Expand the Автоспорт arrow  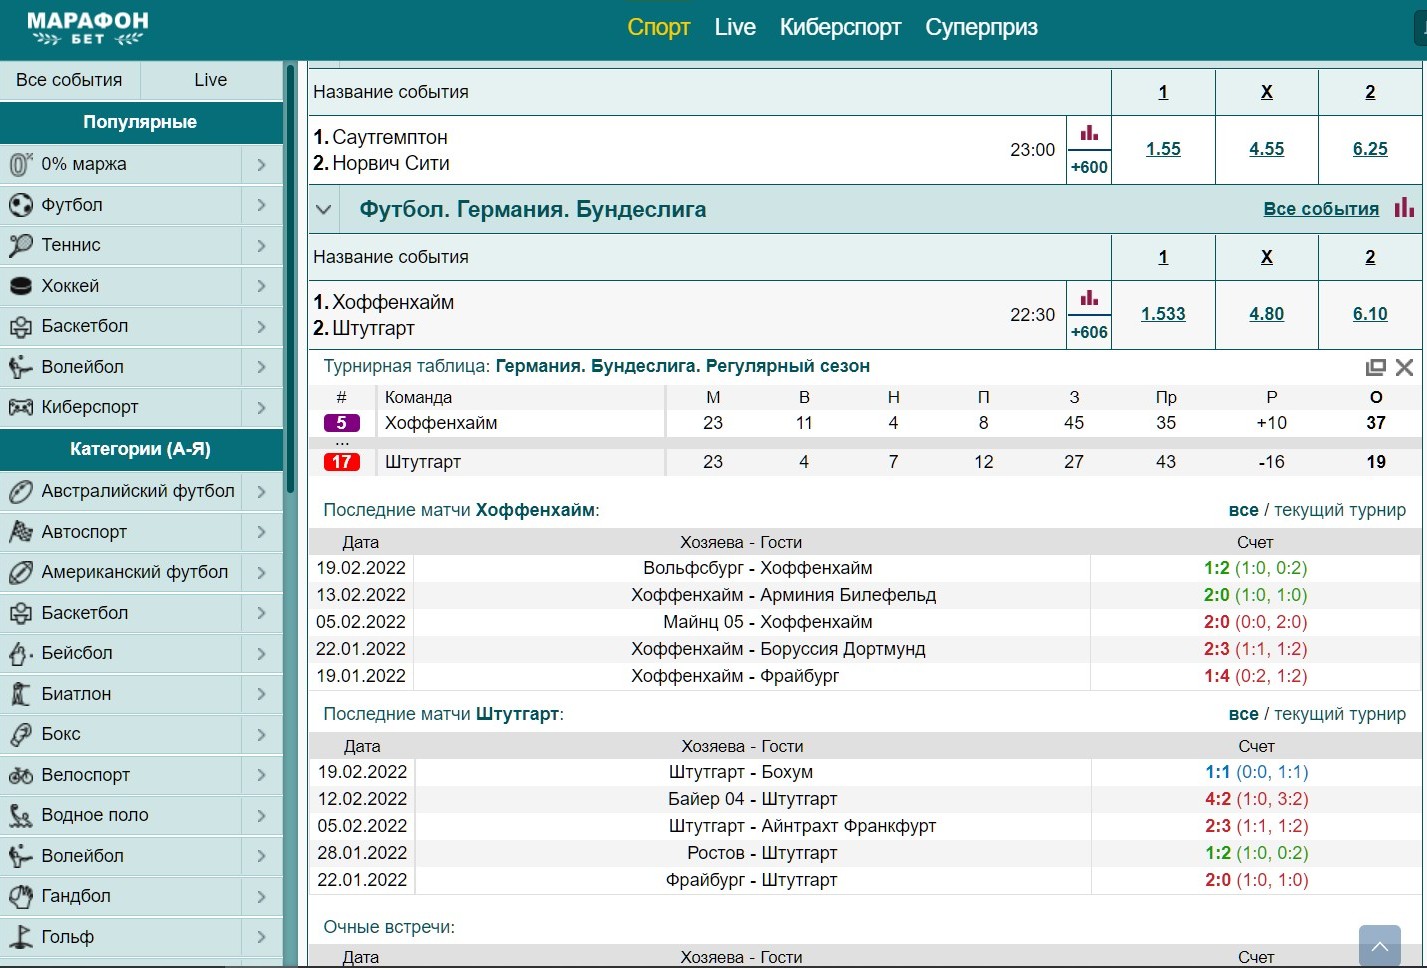[261, 532]
